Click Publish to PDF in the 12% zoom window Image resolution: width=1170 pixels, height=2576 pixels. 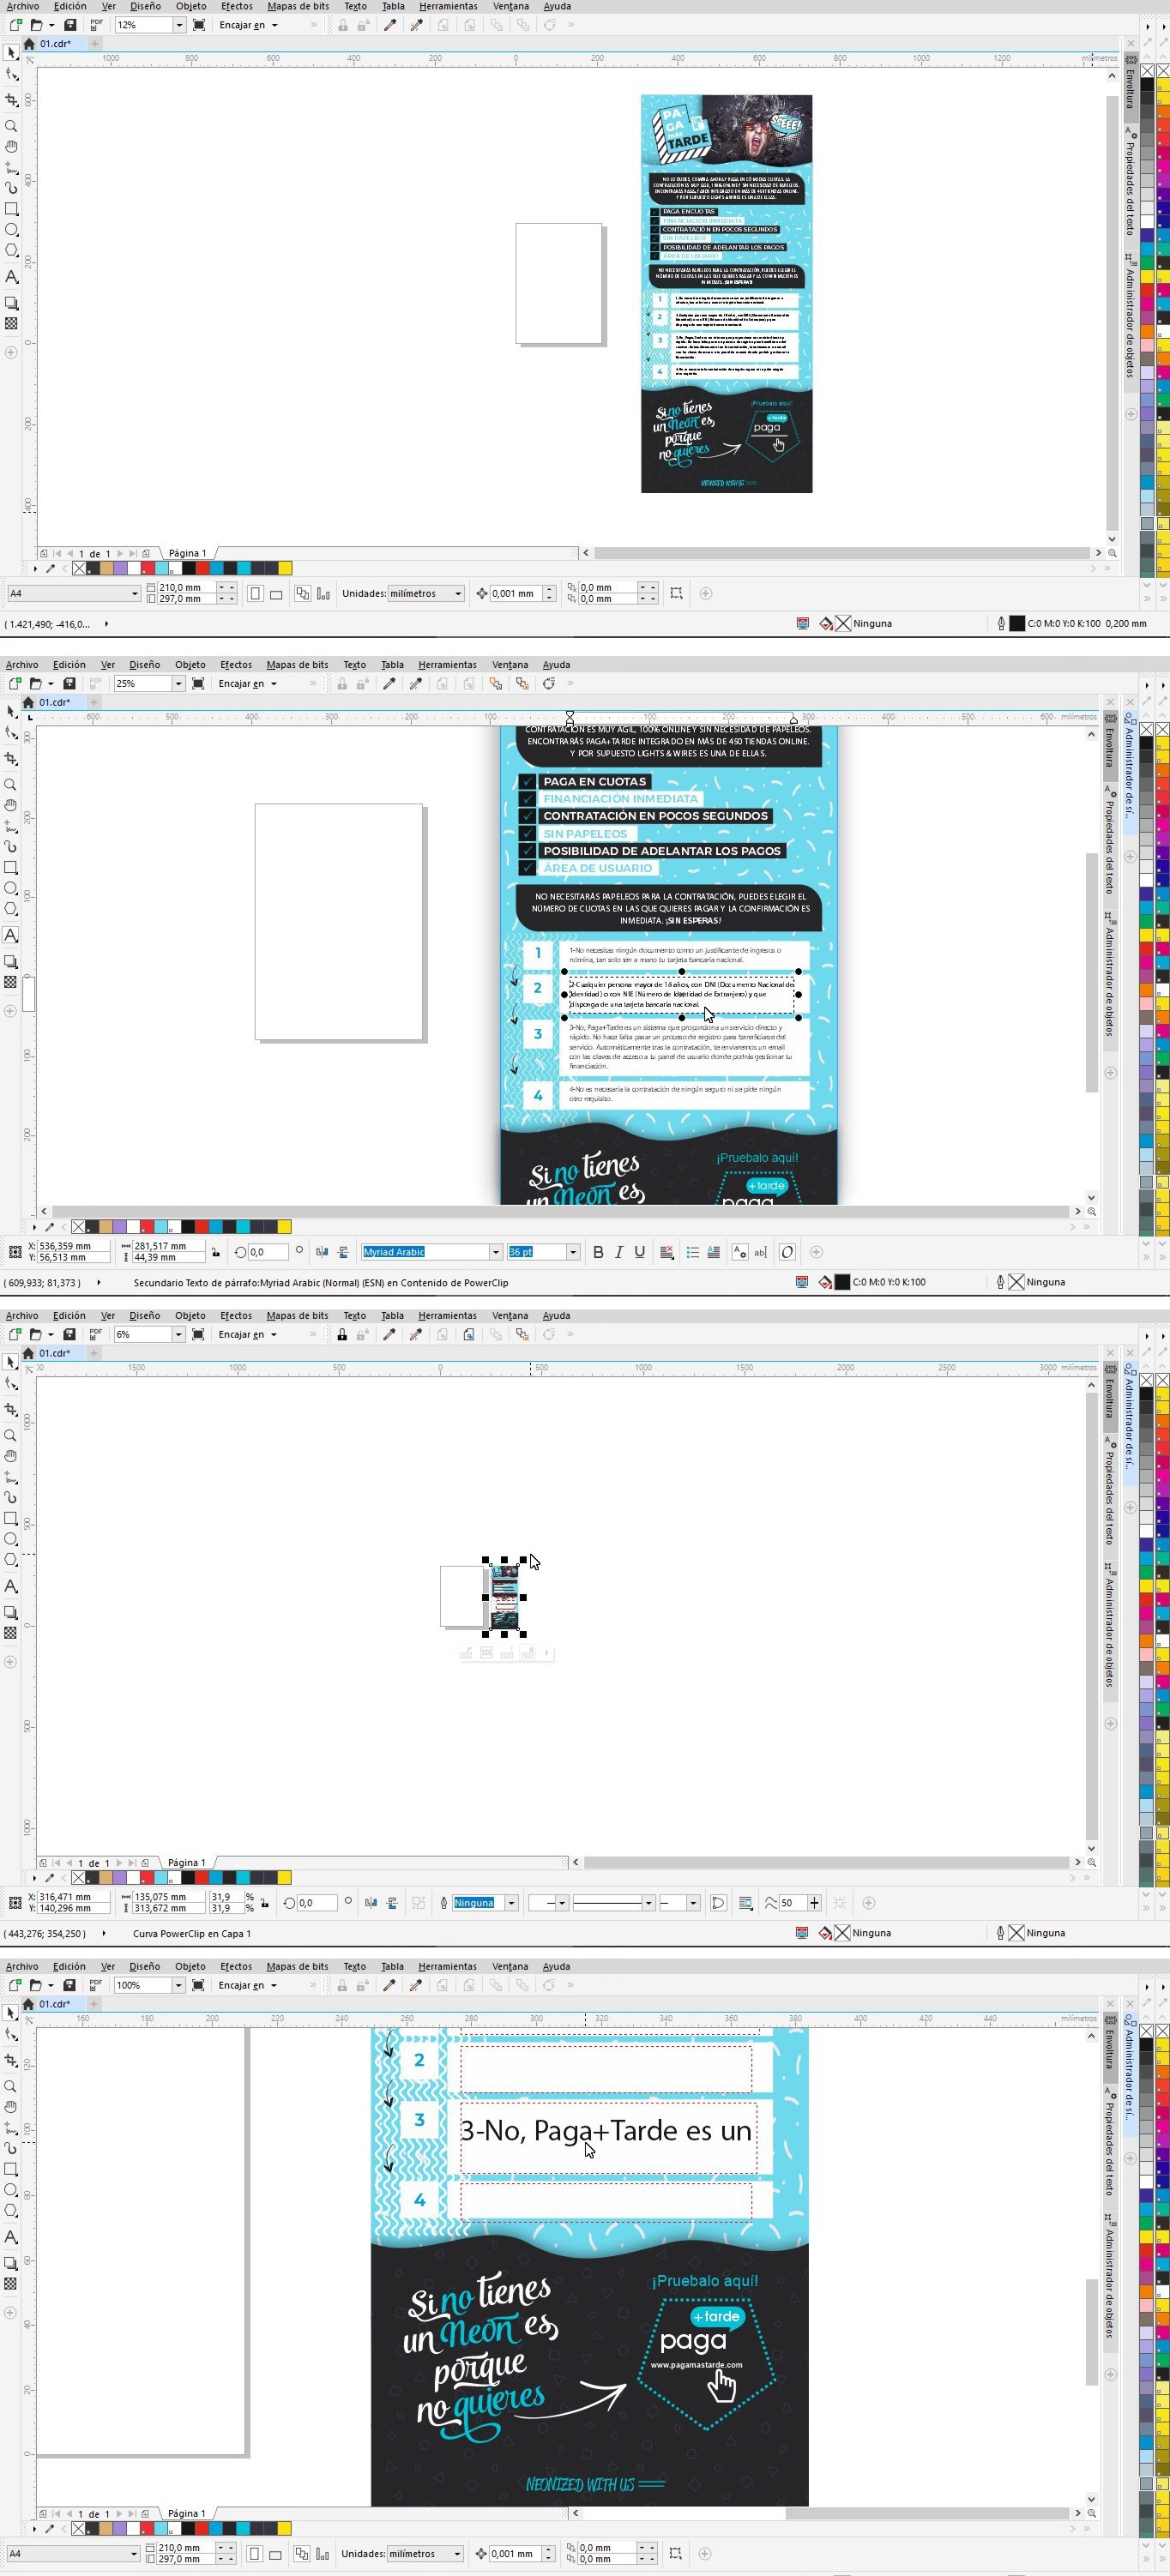point(96,24)
